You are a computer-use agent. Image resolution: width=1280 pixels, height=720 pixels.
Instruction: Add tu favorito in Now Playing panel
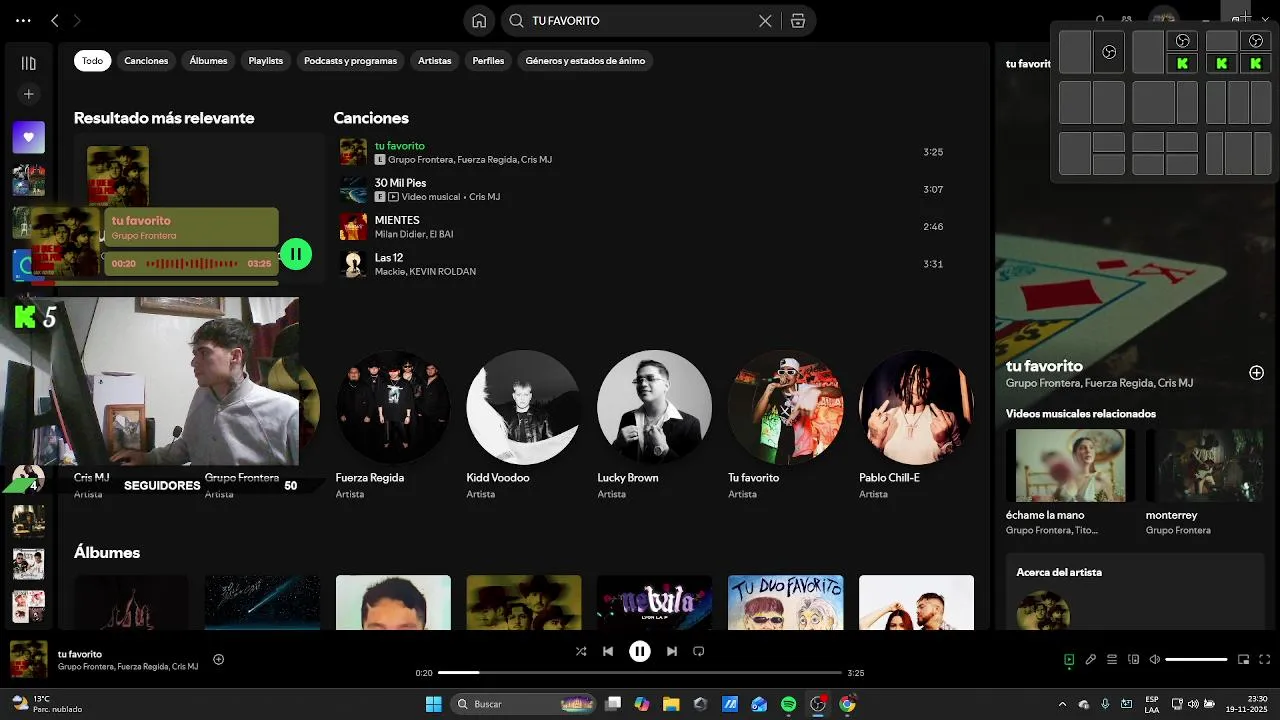[1256, 373]
